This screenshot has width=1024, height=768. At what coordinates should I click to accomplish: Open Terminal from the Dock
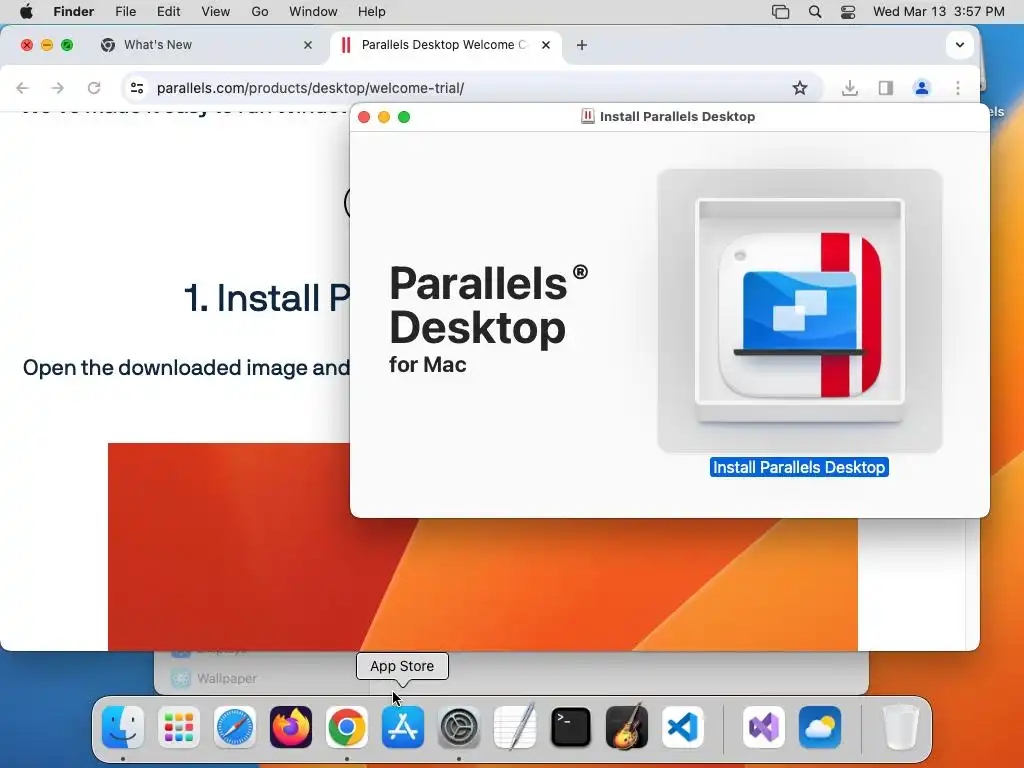coord(571,727)
